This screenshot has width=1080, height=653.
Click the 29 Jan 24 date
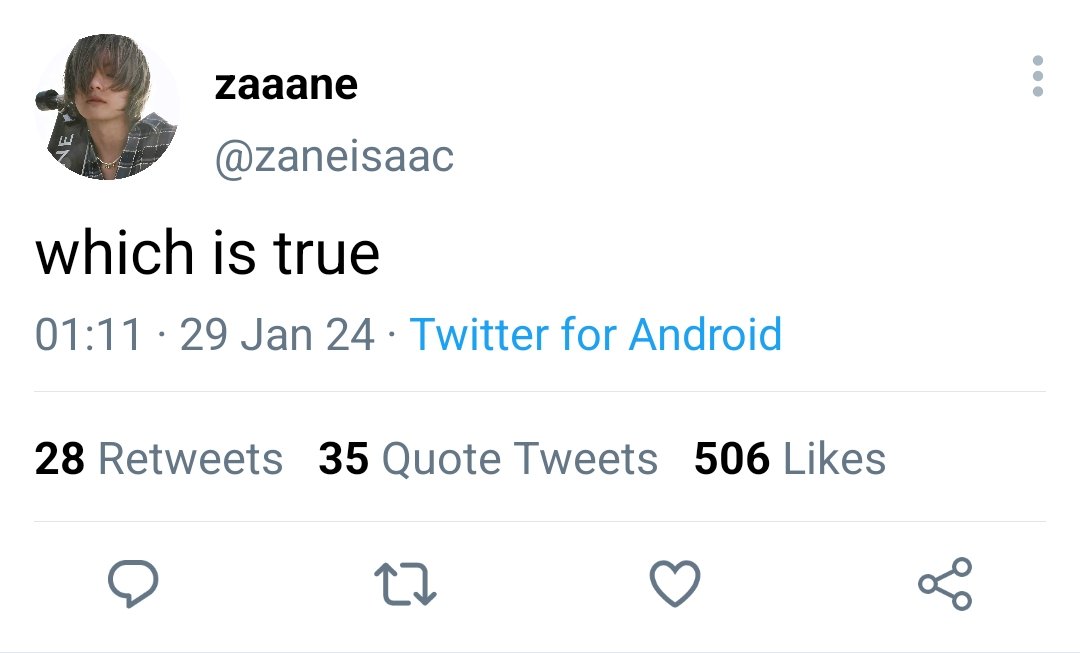point(278,334)
